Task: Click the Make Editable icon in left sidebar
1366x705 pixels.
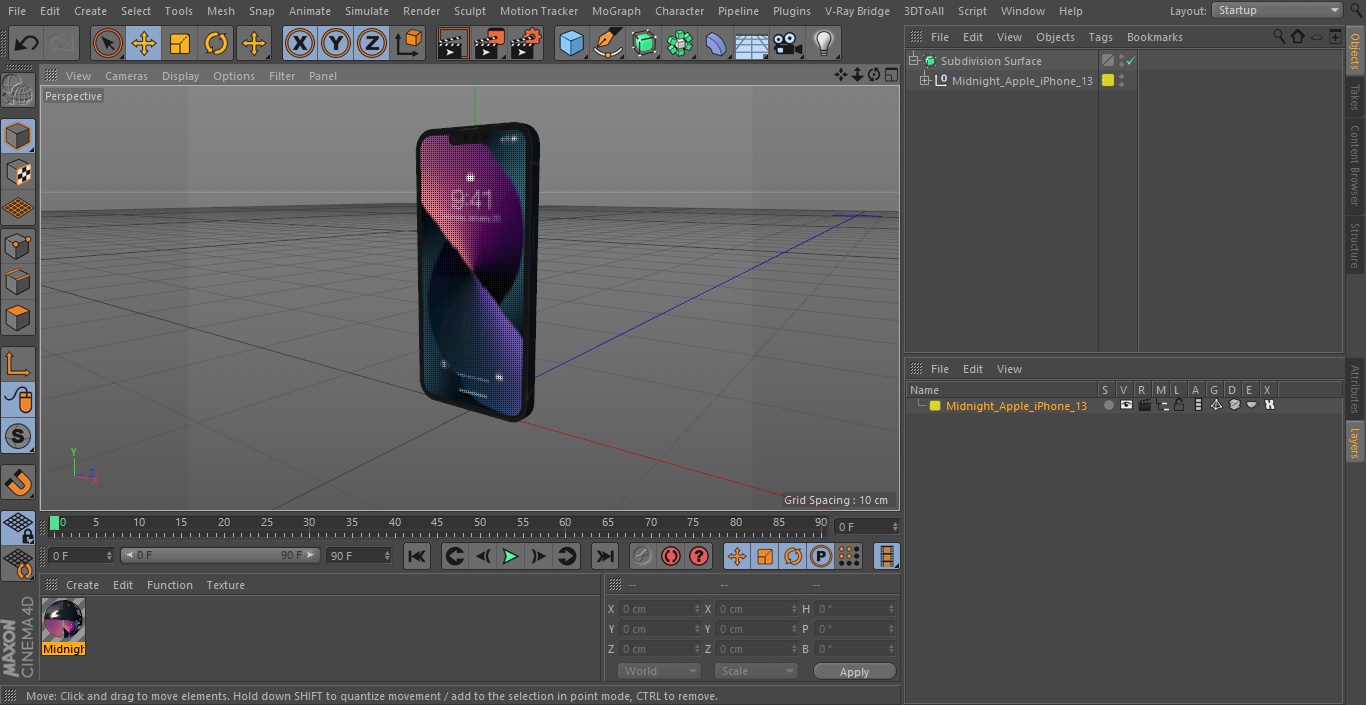Action: [18, 91]
